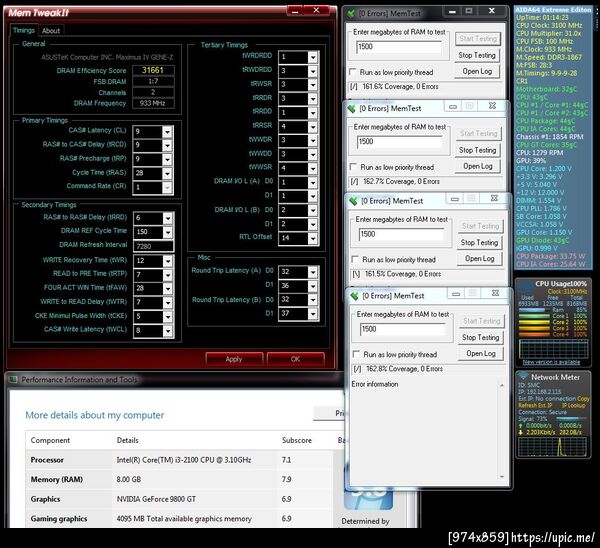Open the tWWSR tertiary timing dropdown
Screen dimensions: 600x548
(313, 169)
